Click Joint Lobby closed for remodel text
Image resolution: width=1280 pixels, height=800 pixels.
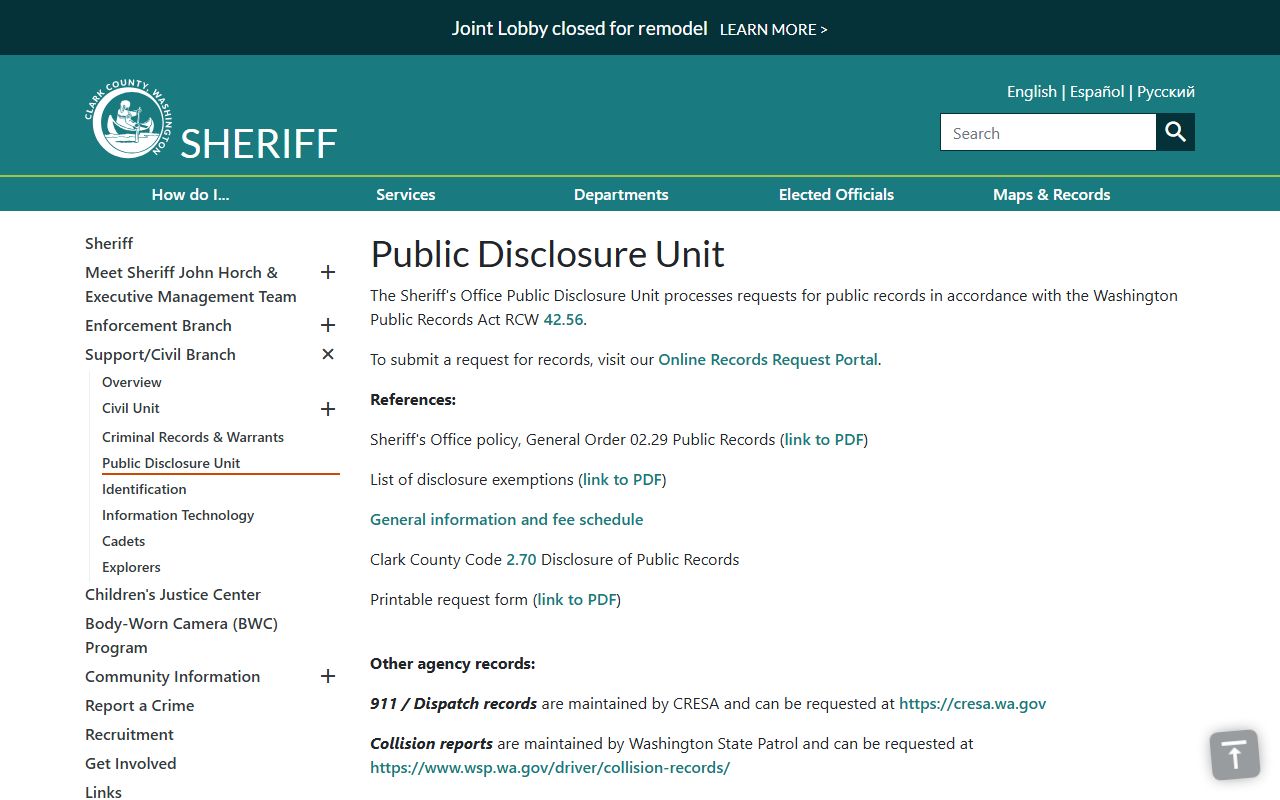pos(579,28)
